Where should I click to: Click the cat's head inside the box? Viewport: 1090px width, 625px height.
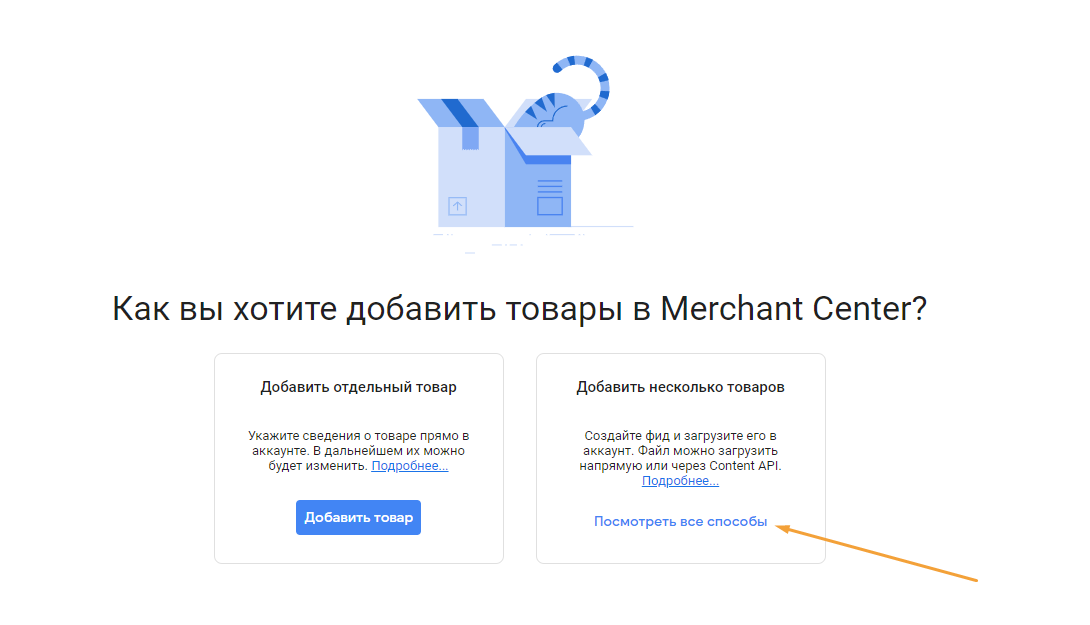coord(554,113)
